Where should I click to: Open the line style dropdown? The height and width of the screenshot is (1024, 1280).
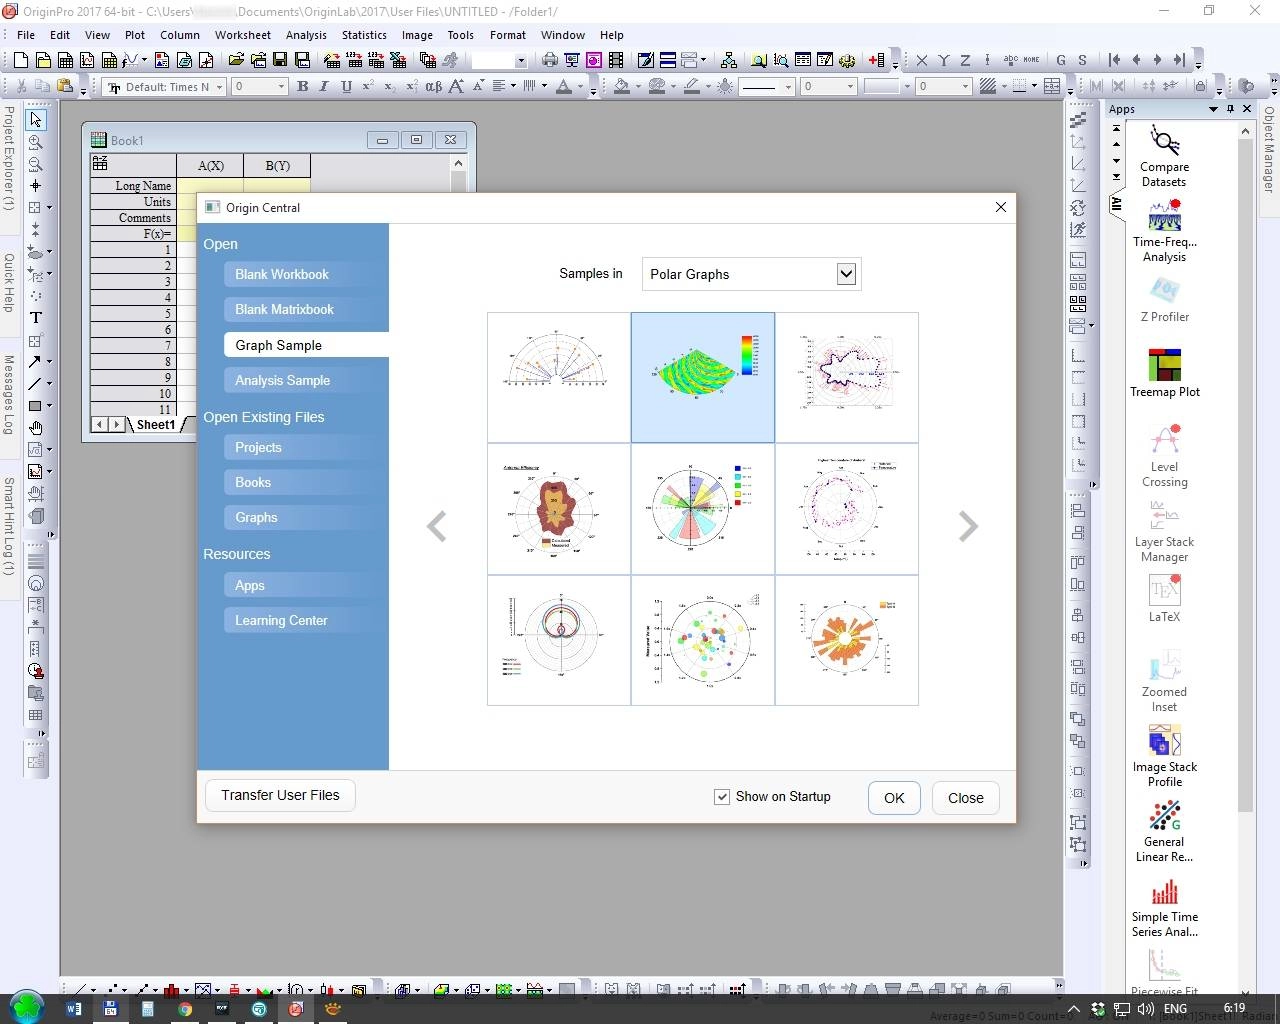(x=788, y=87)
